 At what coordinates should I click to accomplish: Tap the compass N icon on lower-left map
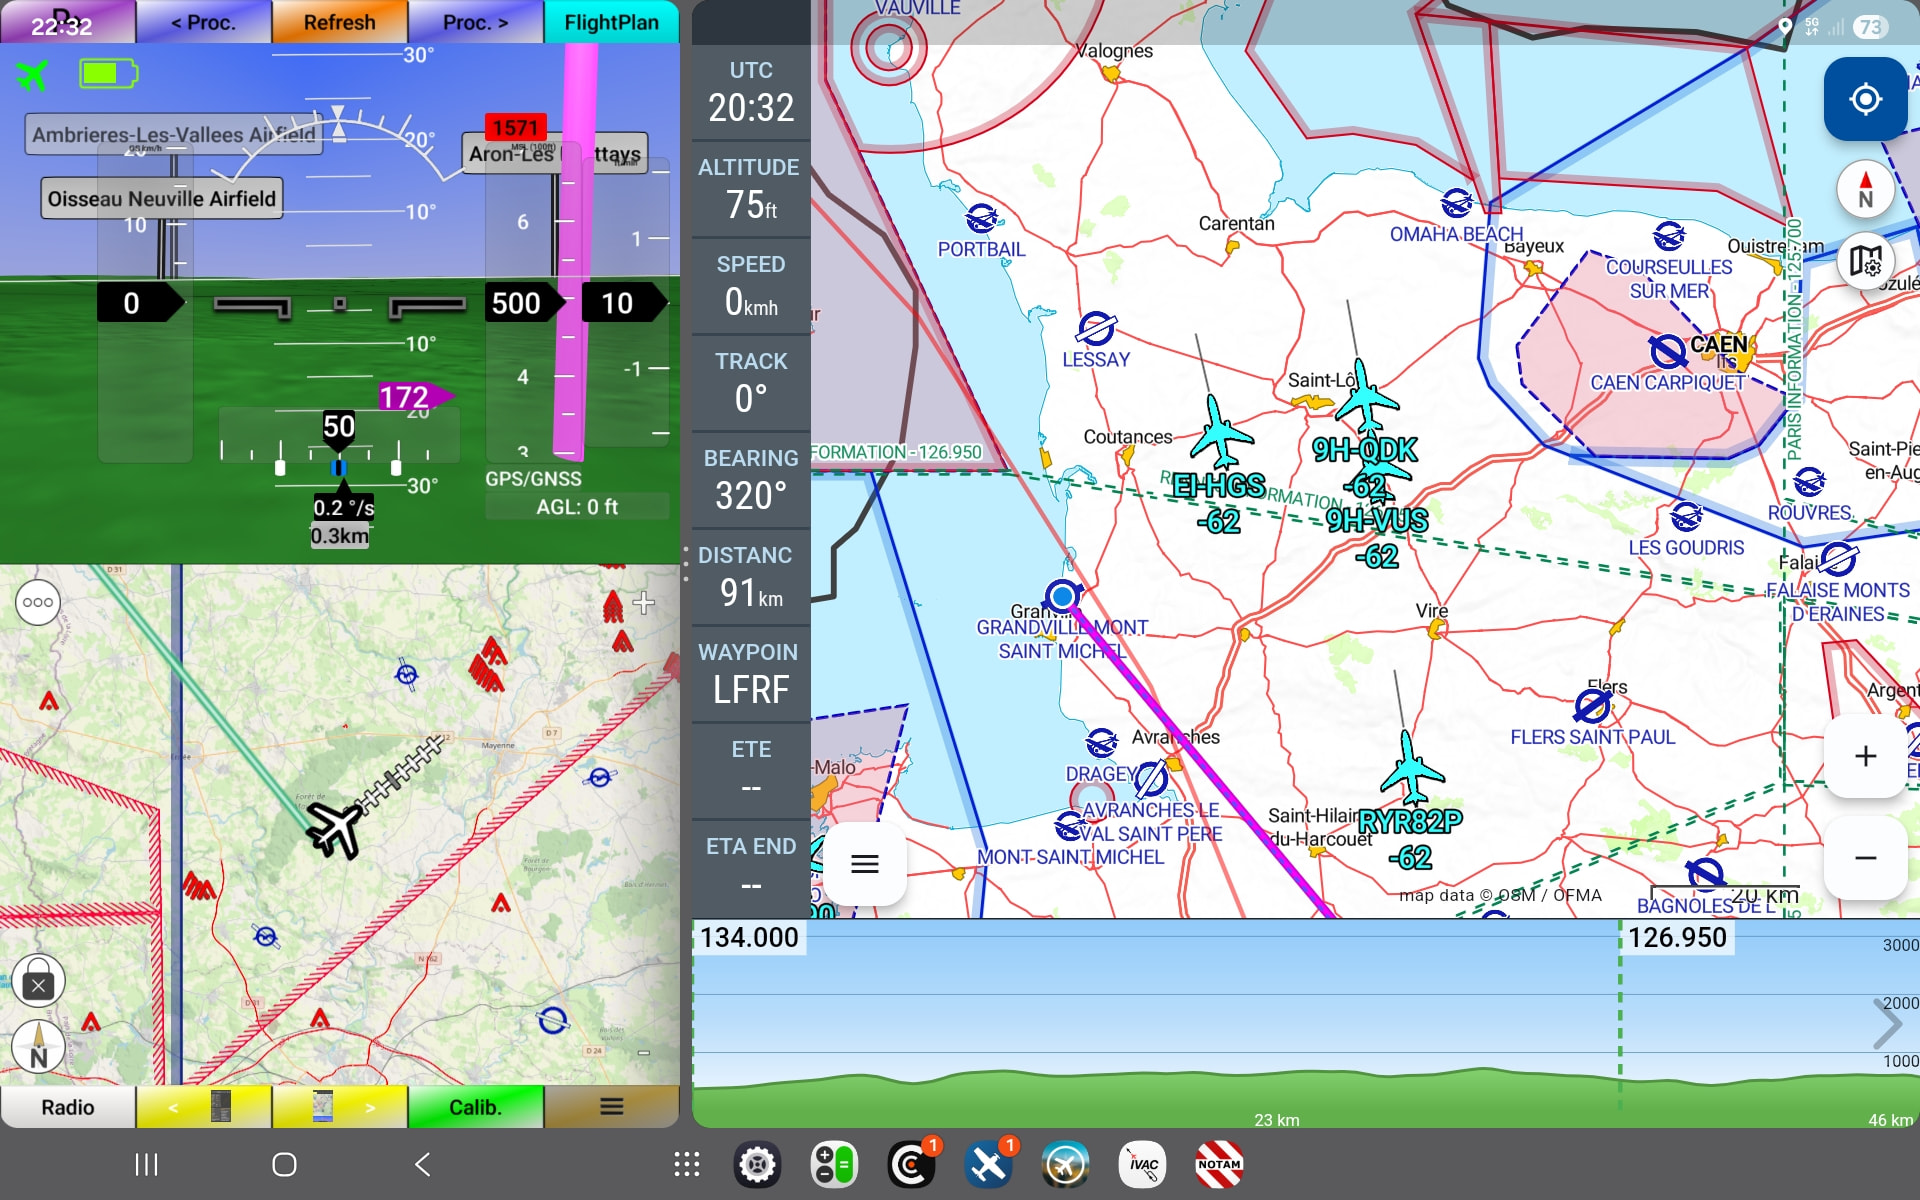38,1047
